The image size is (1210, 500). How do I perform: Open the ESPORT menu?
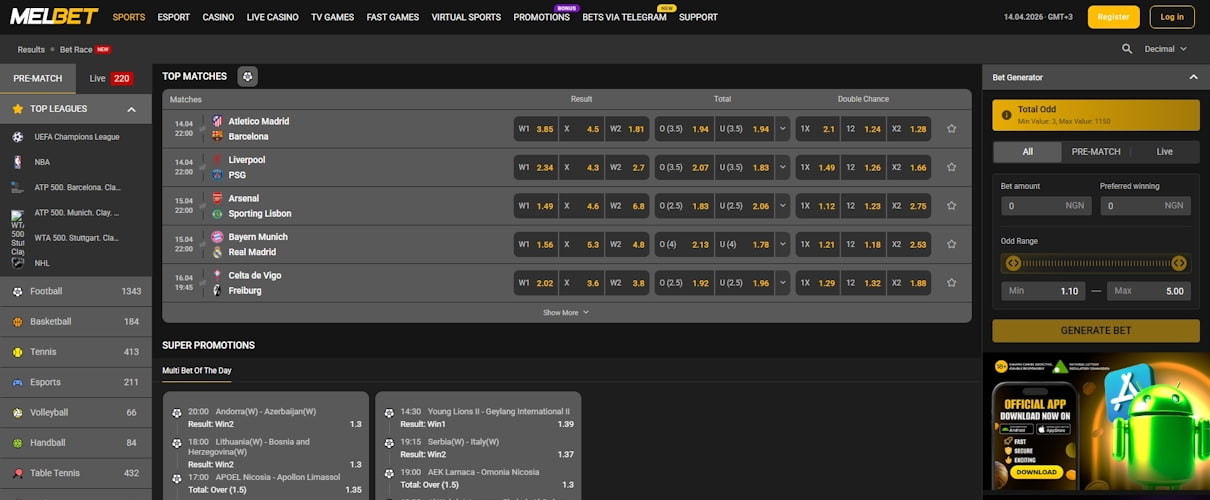(x=174, y=17)
